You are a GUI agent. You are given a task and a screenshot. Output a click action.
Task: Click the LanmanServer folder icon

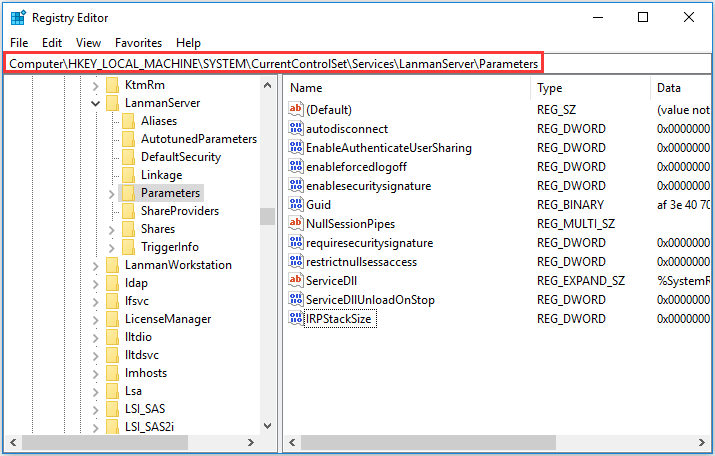[x=112, y=103]
